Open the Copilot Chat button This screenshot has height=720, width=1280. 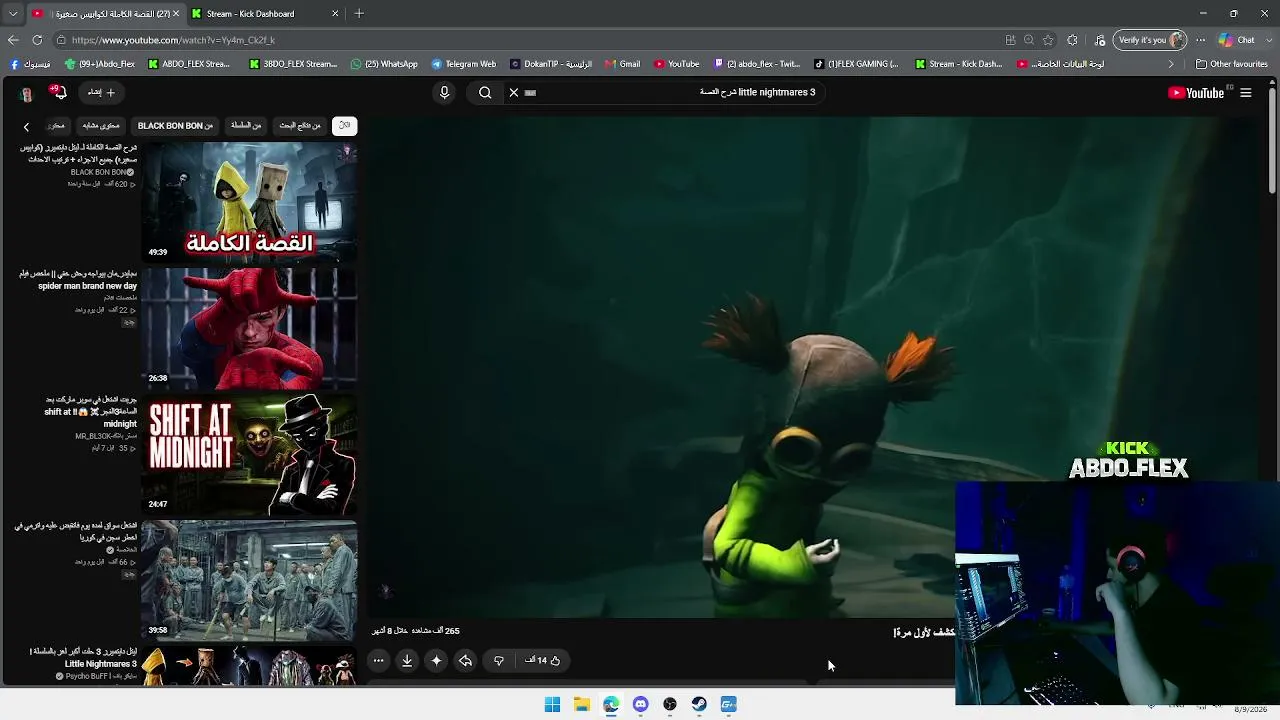[1237, 40]
